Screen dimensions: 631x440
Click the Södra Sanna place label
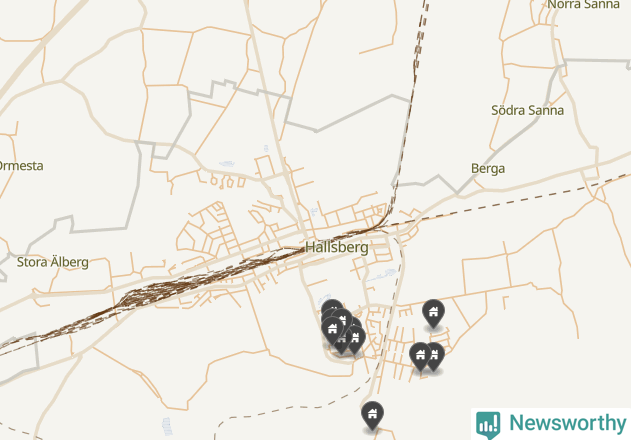click(527, 110)
